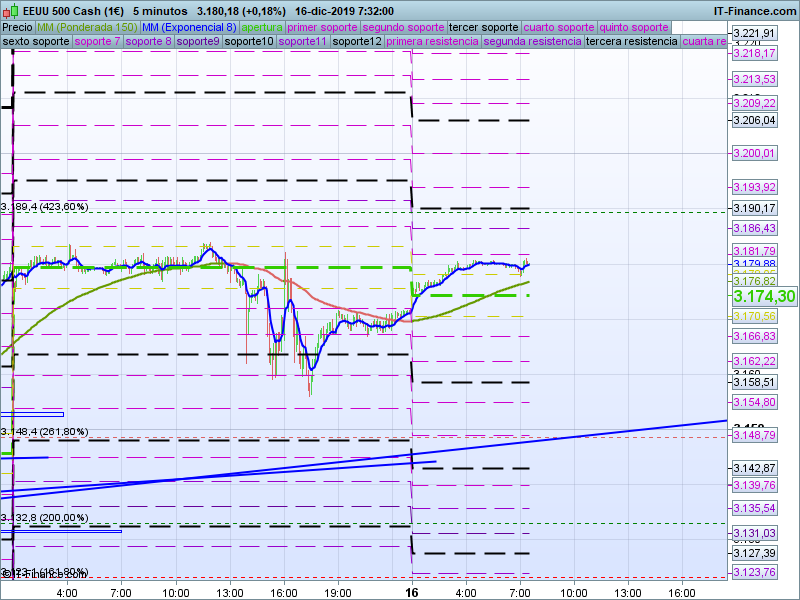Image resolution: width=800 pixels, height=600 pixels.
Task: Click the 3.148,79 price label on axis
Action: [x=754, y=436]
